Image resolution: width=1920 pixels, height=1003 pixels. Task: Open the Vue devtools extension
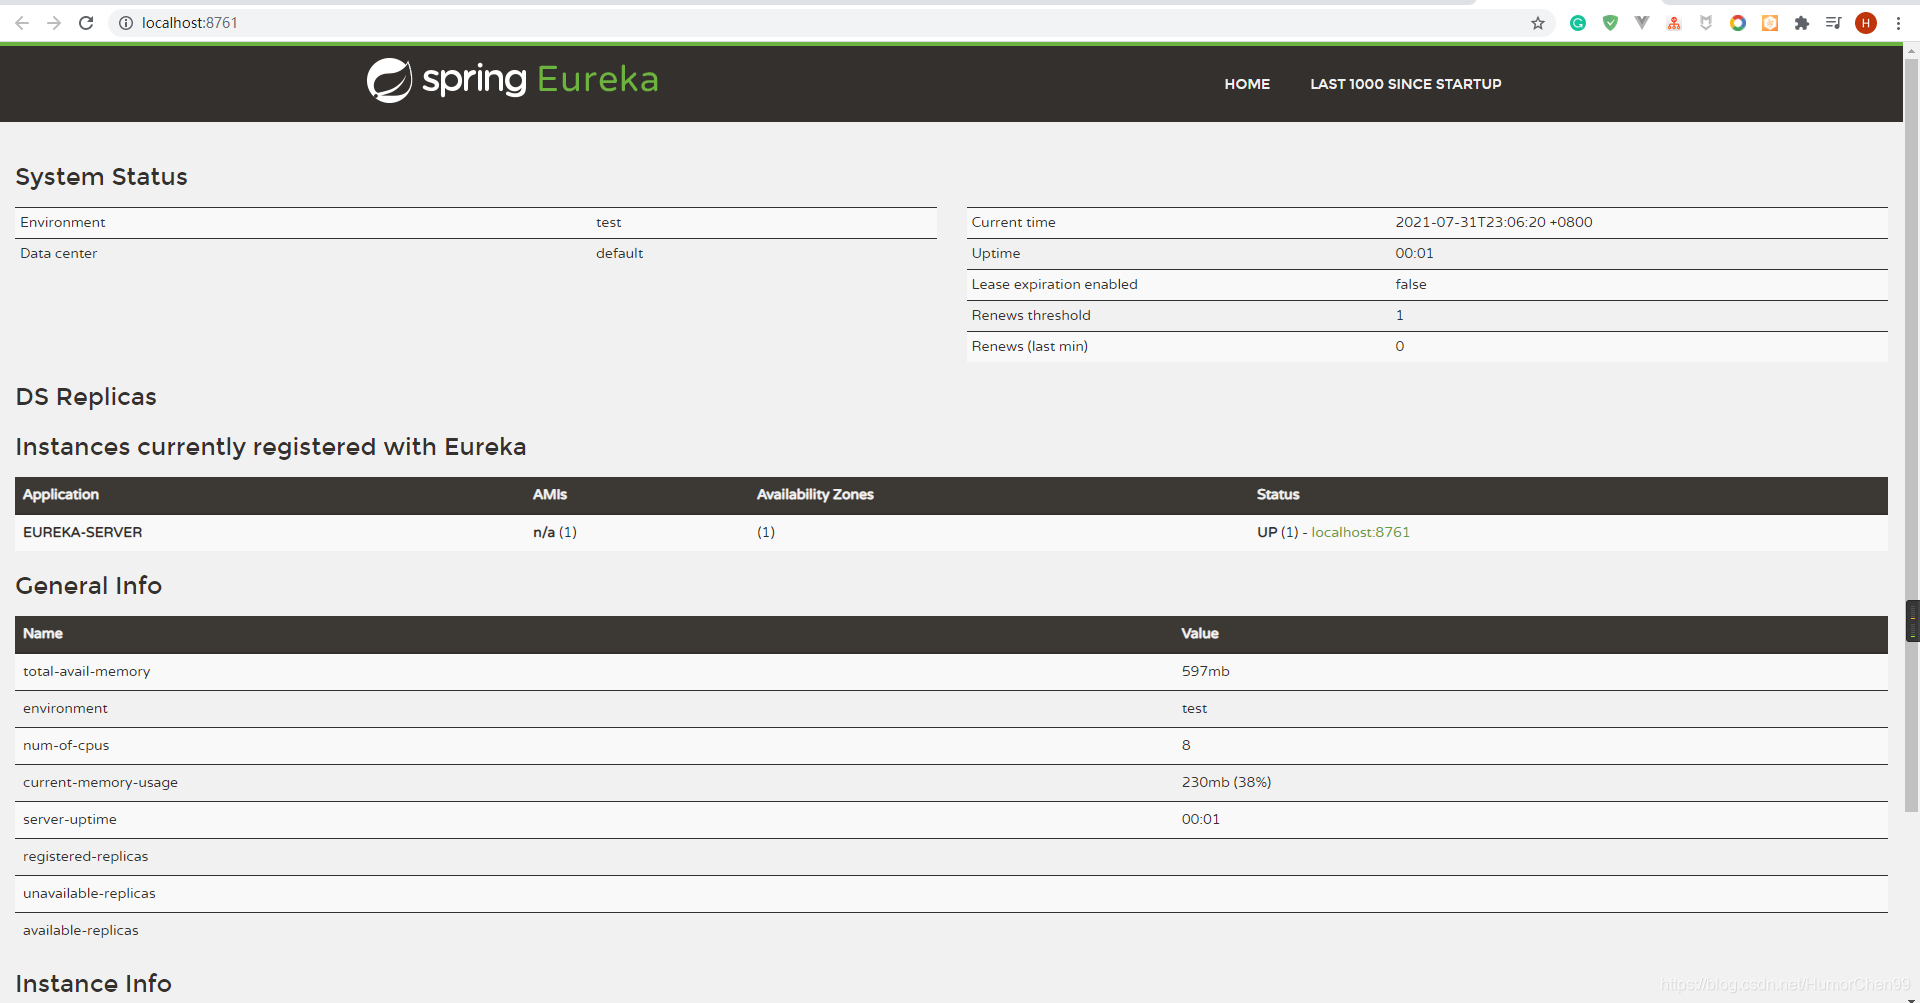tap(1642, 23)
